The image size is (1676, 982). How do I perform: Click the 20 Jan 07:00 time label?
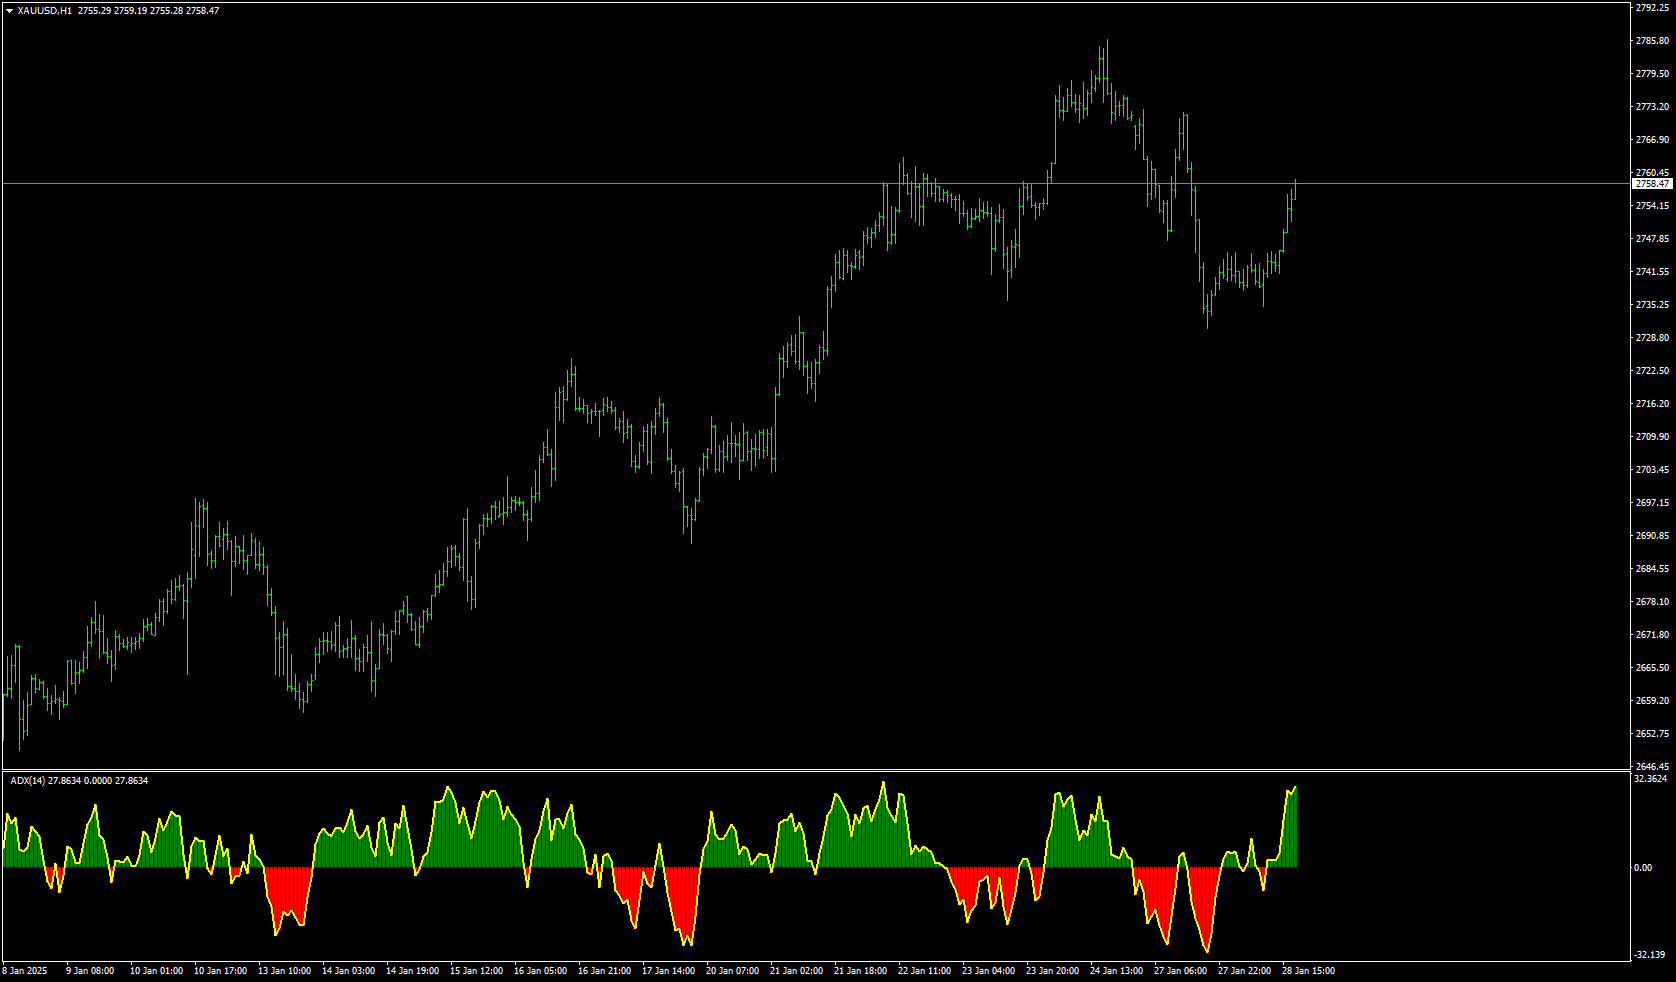(732, 970)
